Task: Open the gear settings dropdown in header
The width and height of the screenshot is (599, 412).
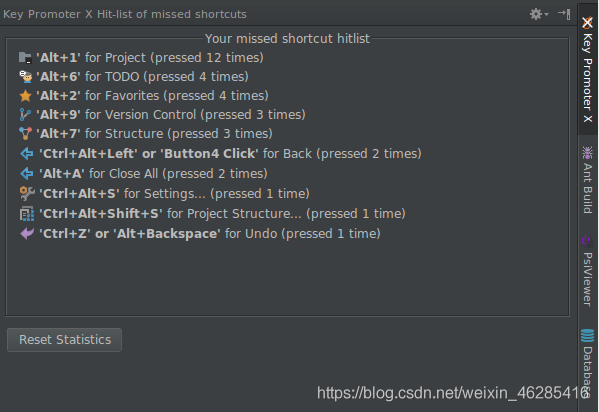Action: (x=539, y=15)
